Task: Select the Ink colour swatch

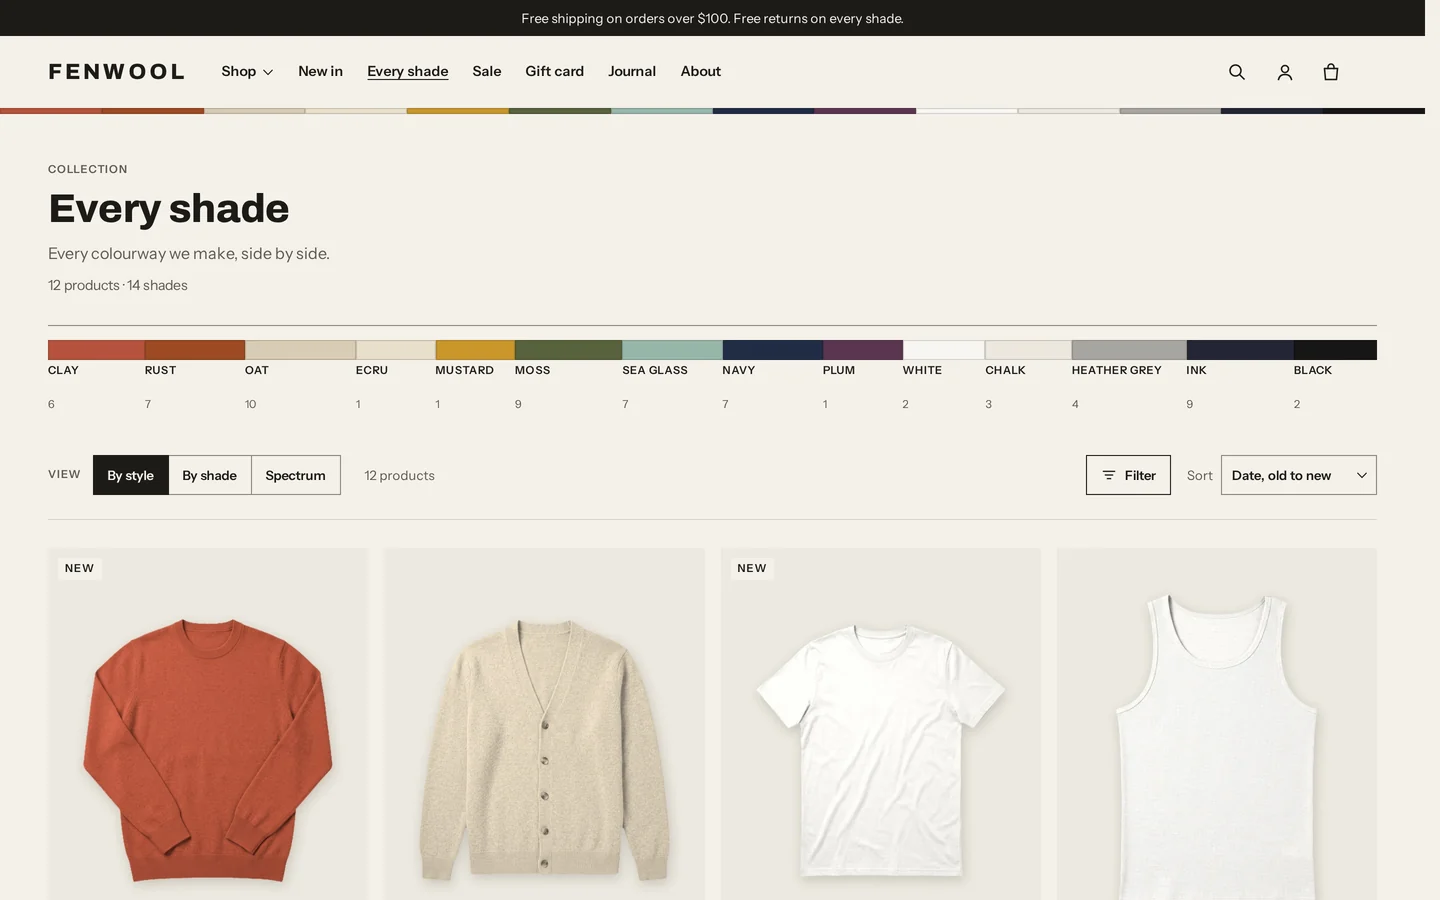Action: click(x=1240, y=350)
